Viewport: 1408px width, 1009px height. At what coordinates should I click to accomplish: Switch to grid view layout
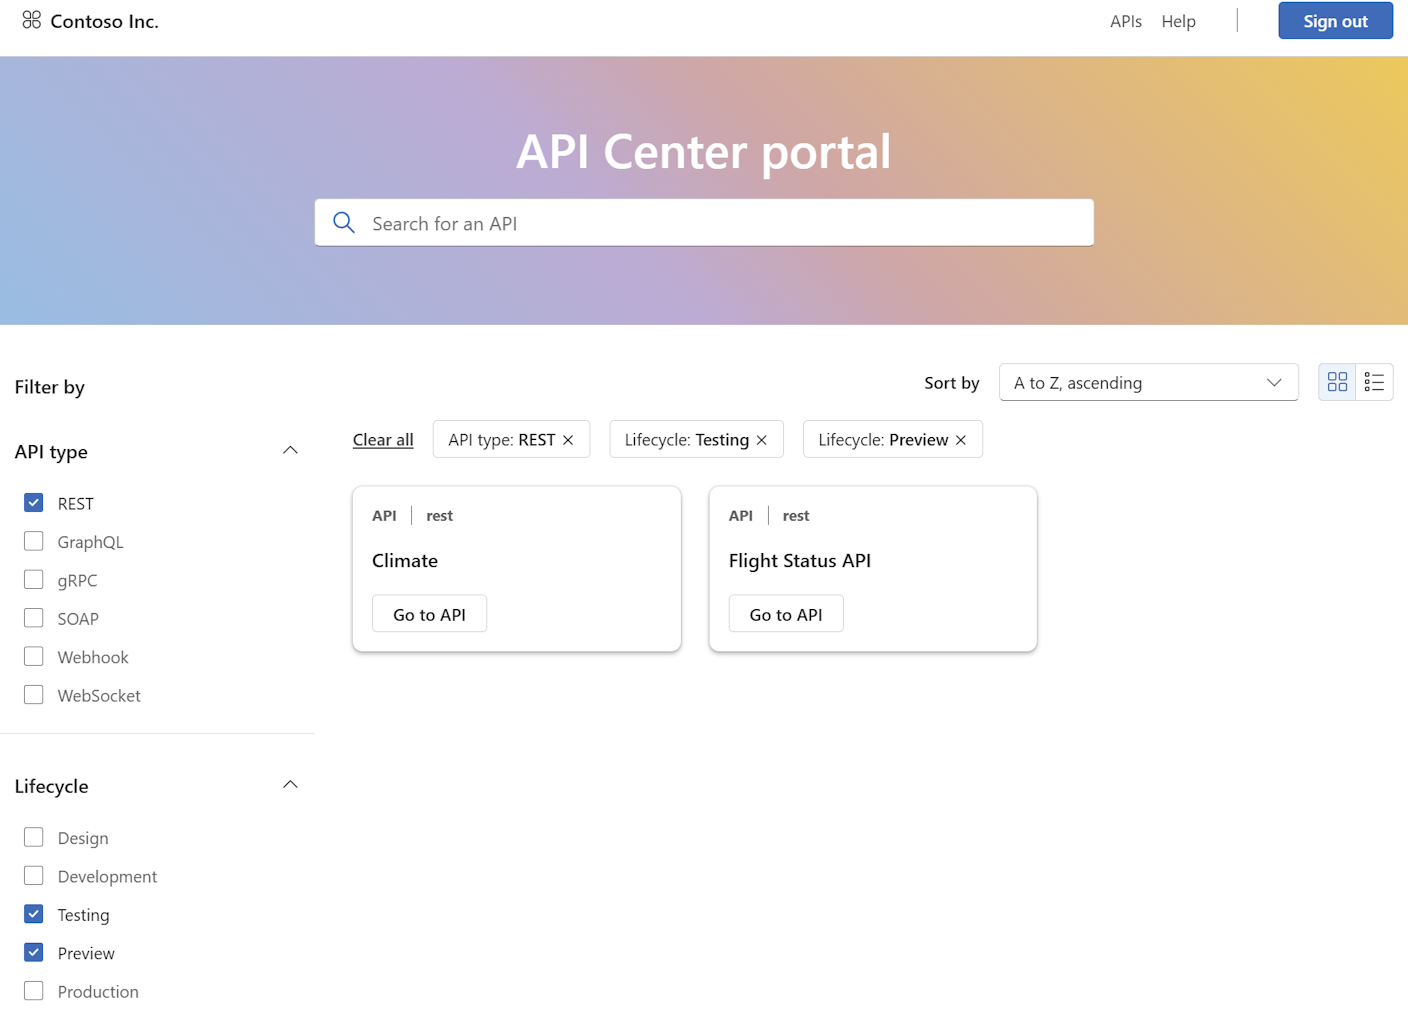(1337, 381)
